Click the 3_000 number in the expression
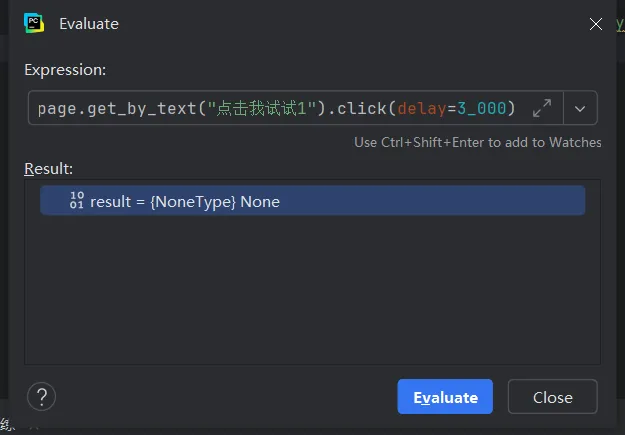 pyautogui.click(x=482, y=108)
